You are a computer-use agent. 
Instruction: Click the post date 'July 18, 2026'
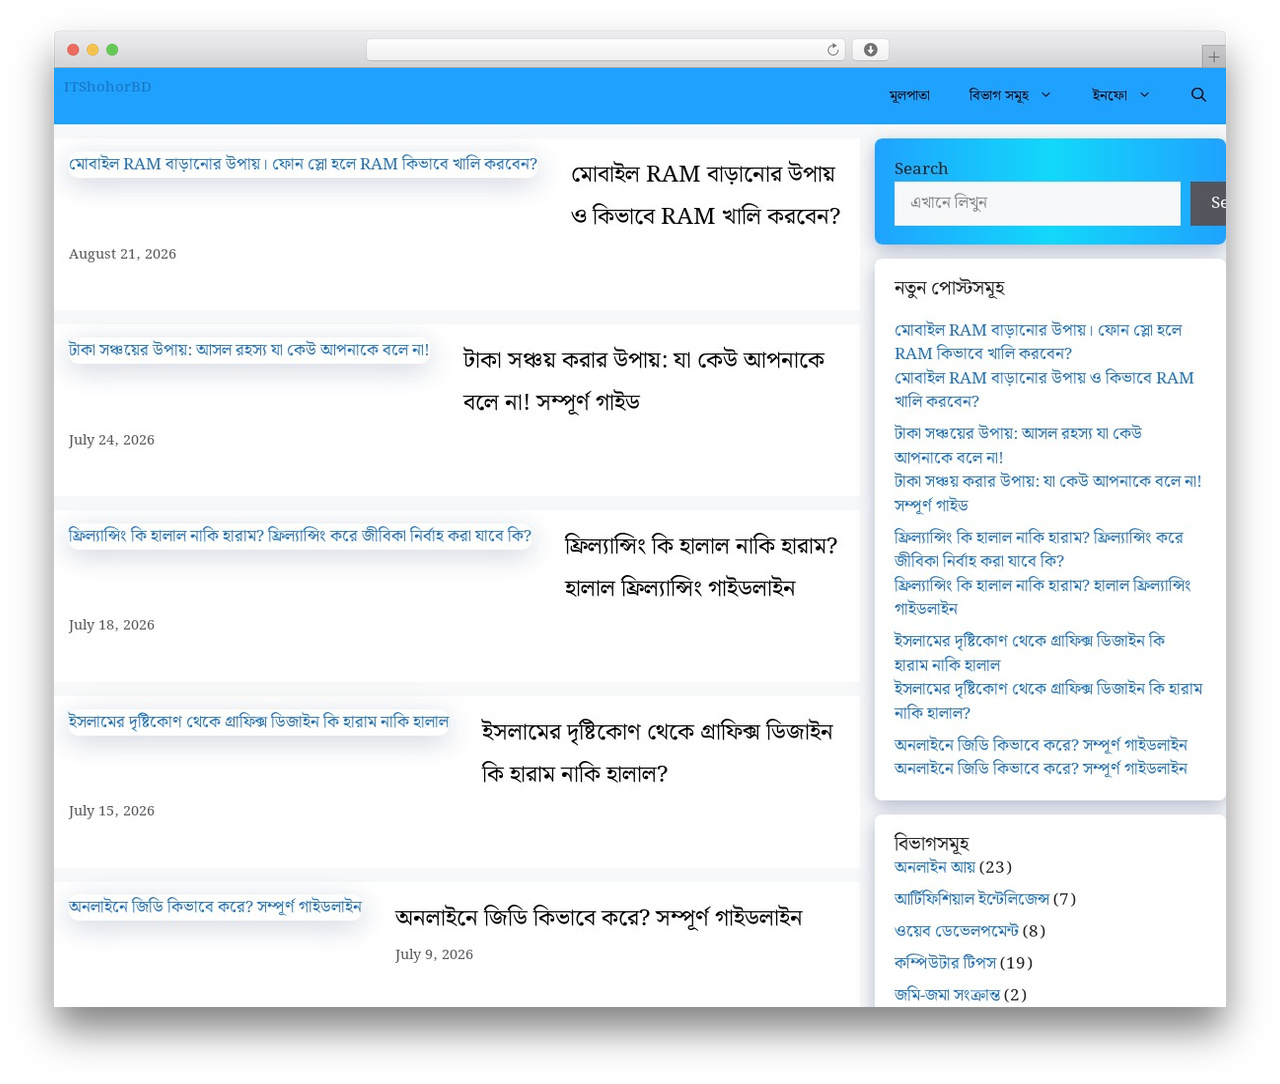(111, 625)
